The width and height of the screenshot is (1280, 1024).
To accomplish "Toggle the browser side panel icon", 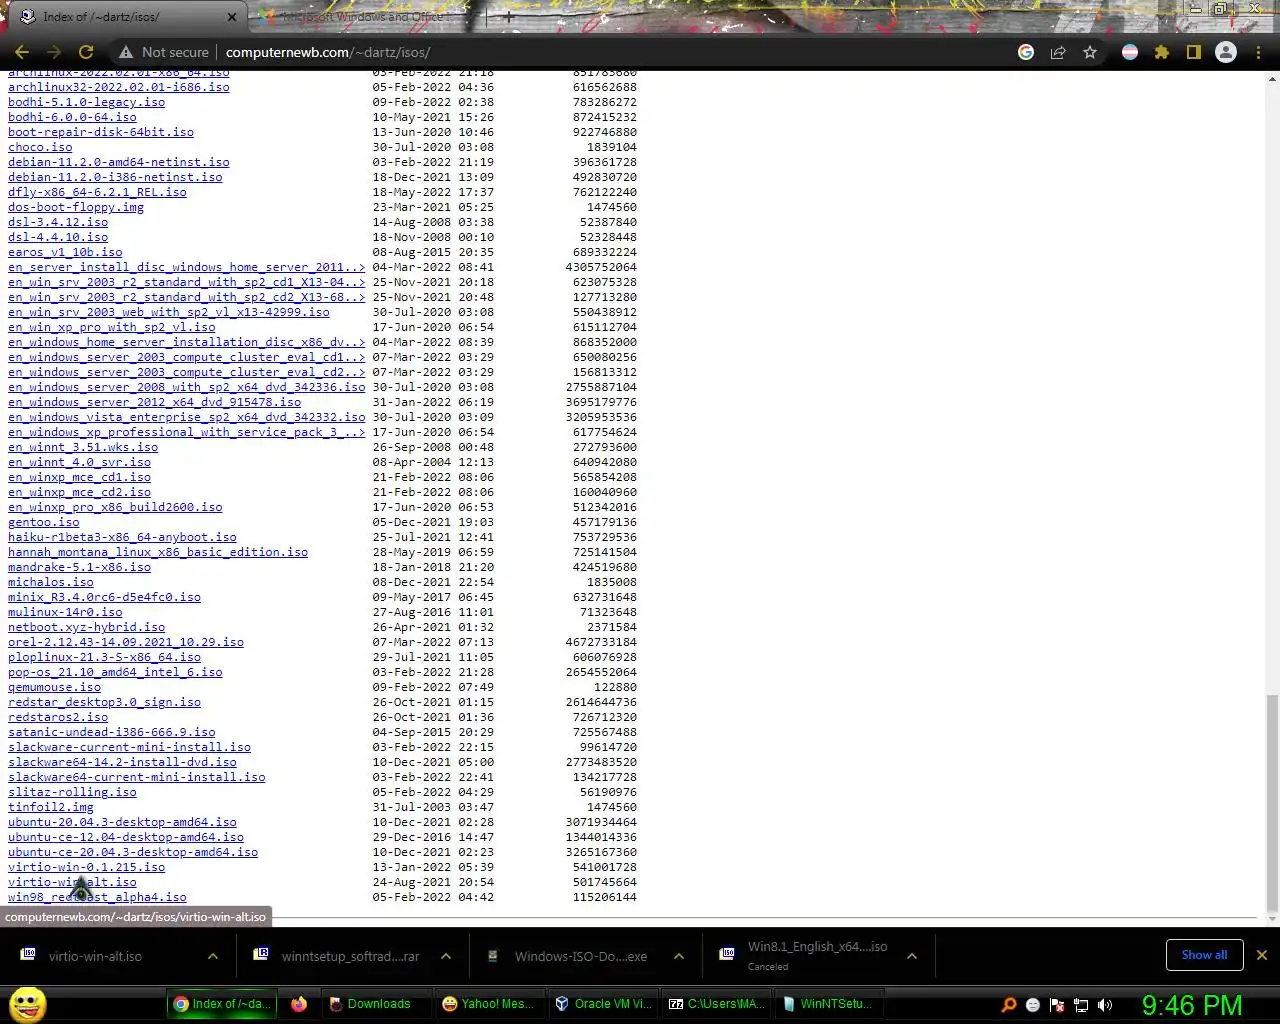I will pyautogui.click(x=1194, y=52).
